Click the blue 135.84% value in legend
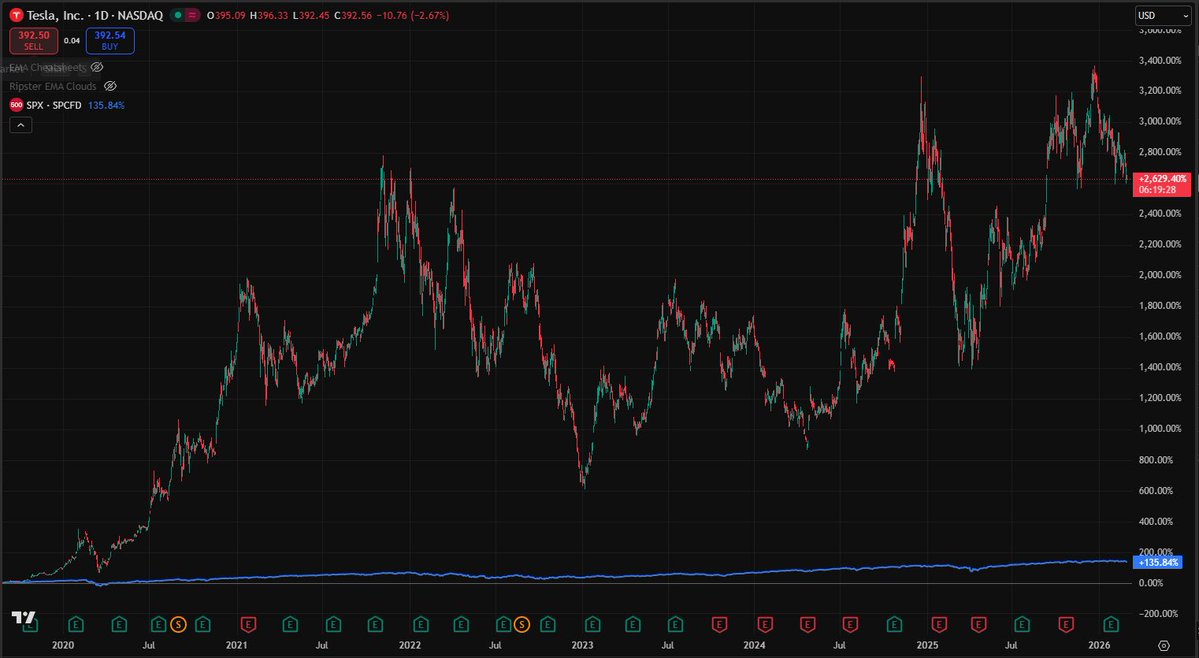Image resolution: width=1199 pixels, height=658 pixels. coord(106,105)
